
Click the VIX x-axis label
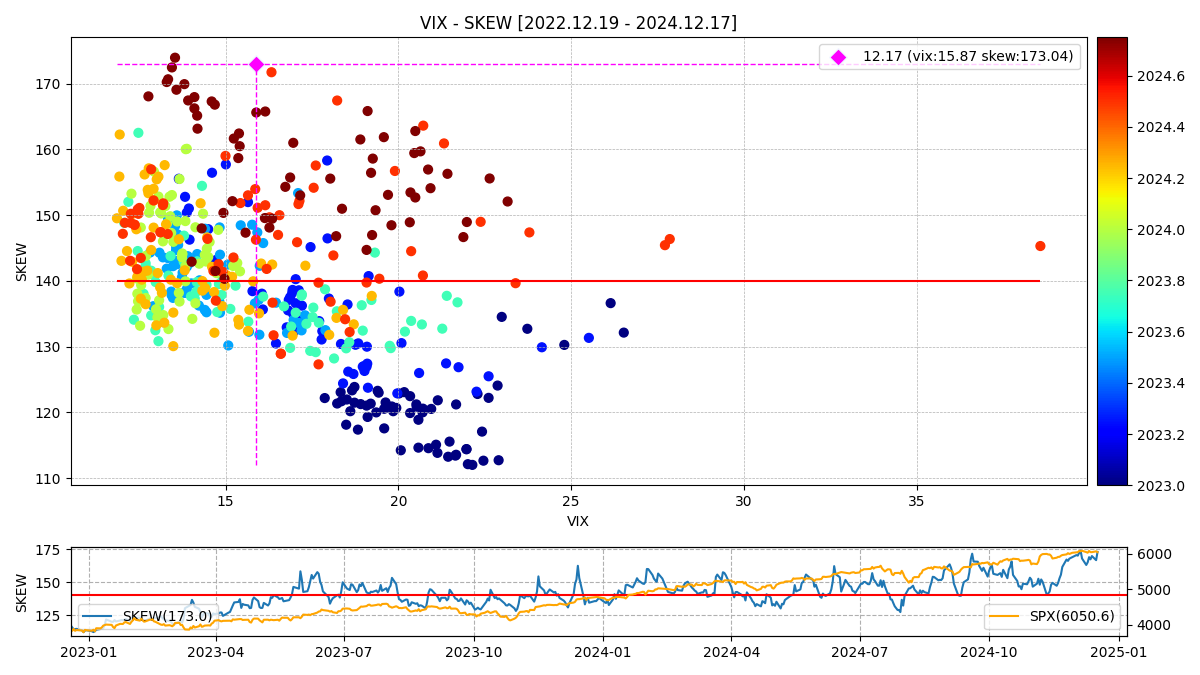tap(578, 521)
